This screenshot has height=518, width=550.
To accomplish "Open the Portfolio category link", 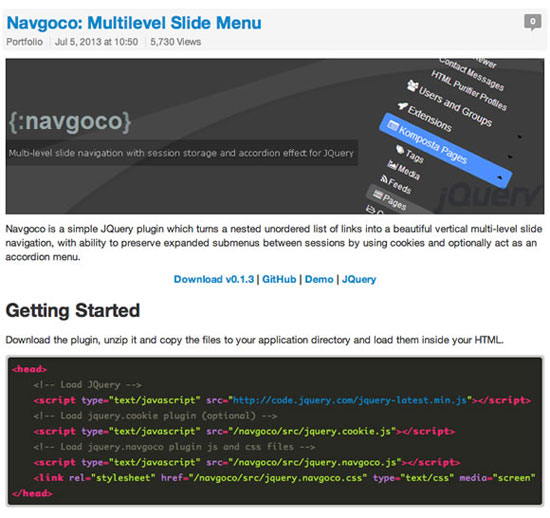I will 24,42.
